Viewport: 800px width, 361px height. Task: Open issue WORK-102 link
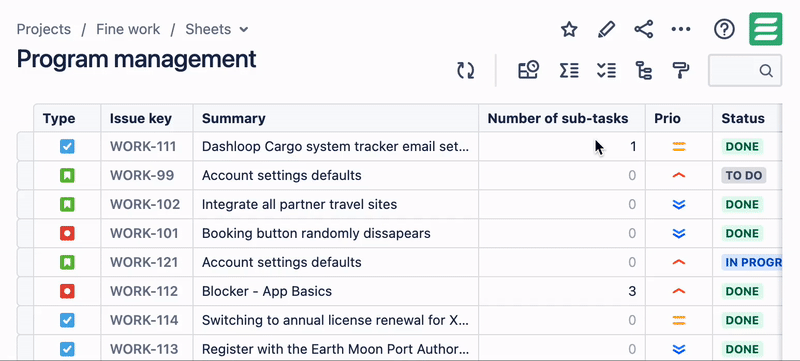(145, 204)
